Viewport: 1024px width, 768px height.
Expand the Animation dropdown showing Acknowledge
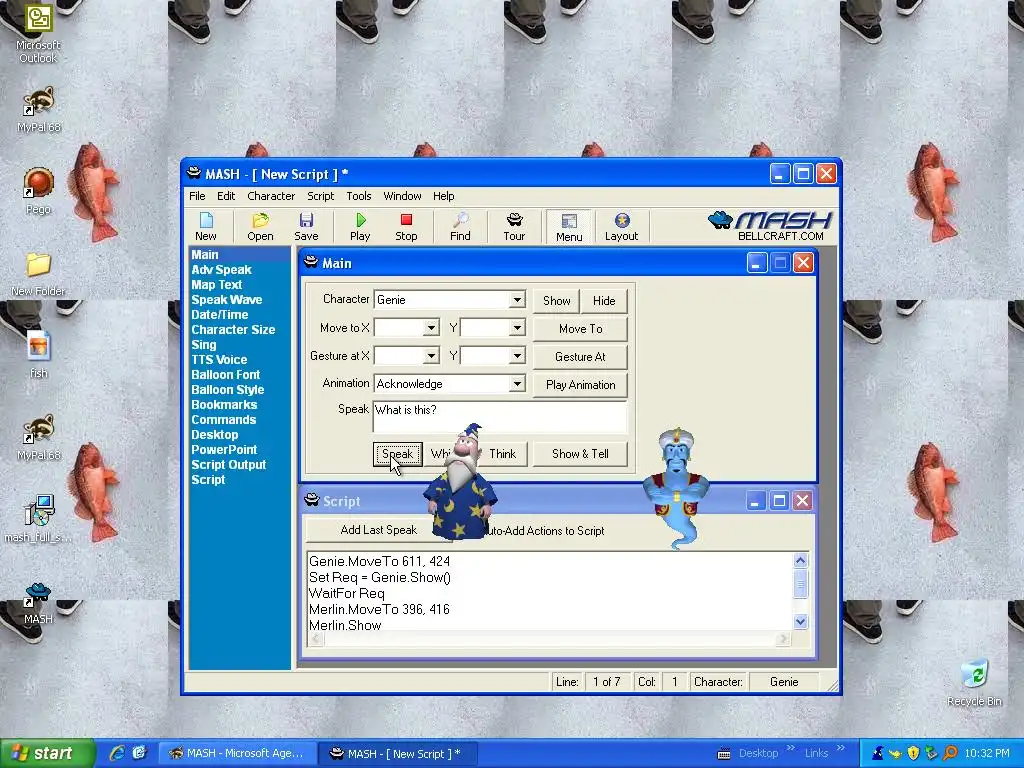pos(517,384)
